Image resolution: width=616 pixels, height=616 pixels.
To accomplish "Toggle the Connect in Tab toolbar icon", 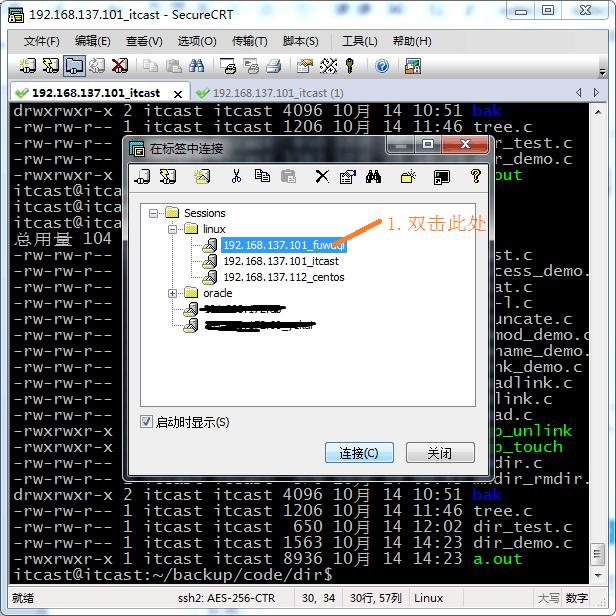I will [74, 66].
